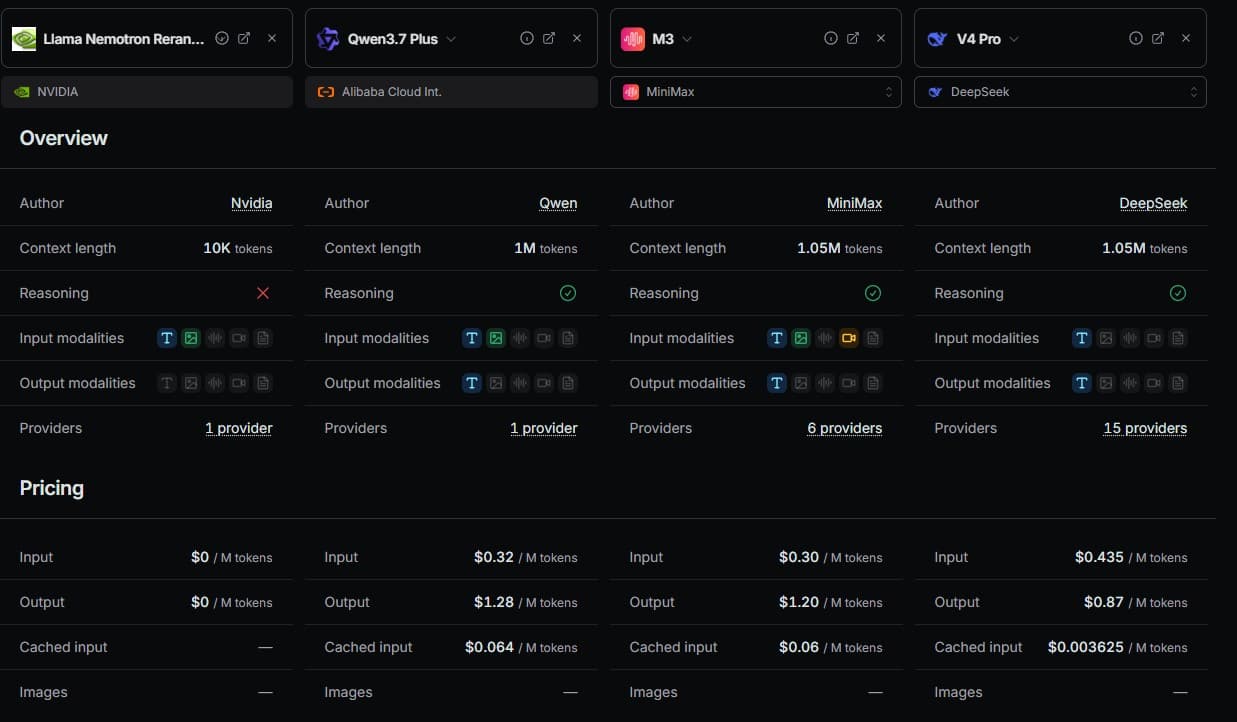This screenshot has width=1237, height=722.
Task: Click text input modality icon for Nvidia model
Action: (167, 338)
